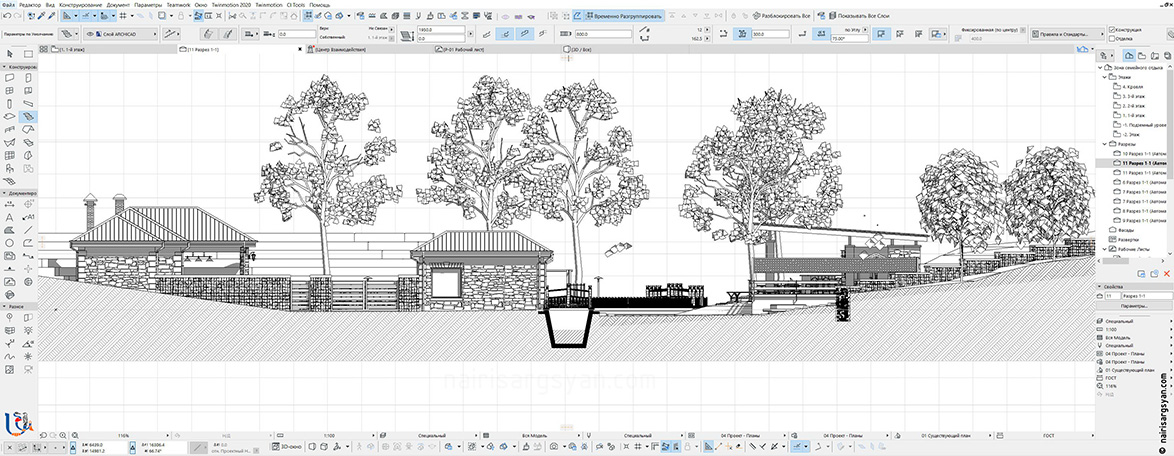Screen dimensions: 1174x456
Task: Open the Файл menu
Action: 8,4
